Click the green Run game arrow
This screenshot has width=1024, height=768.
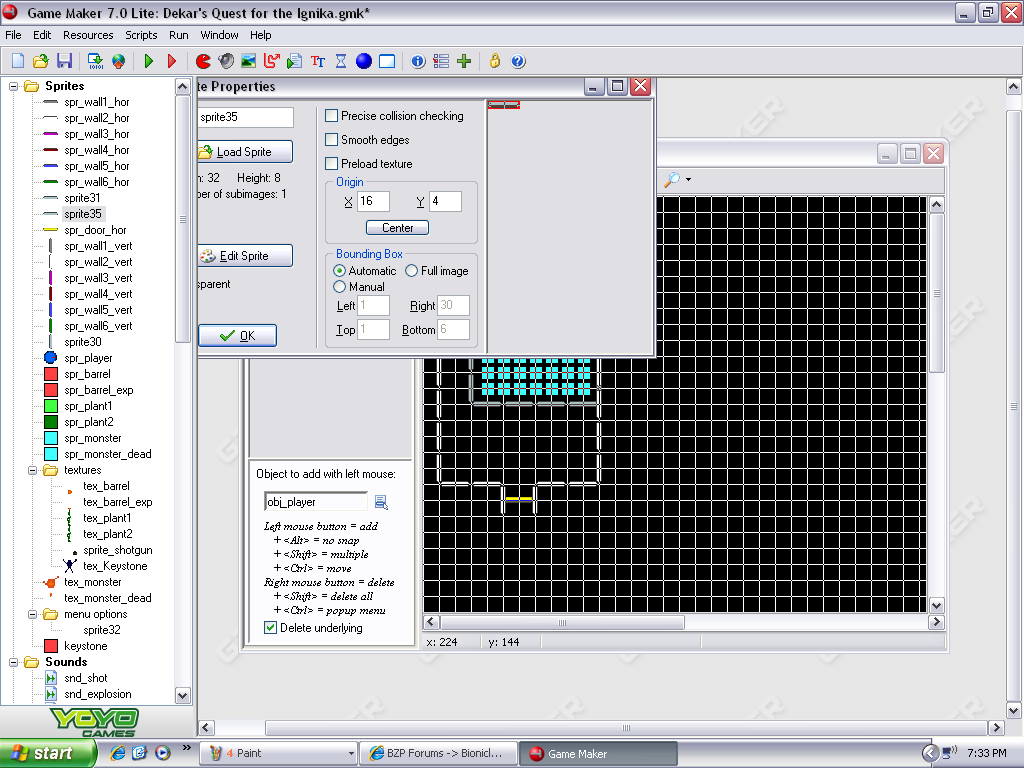pos(149,61)
